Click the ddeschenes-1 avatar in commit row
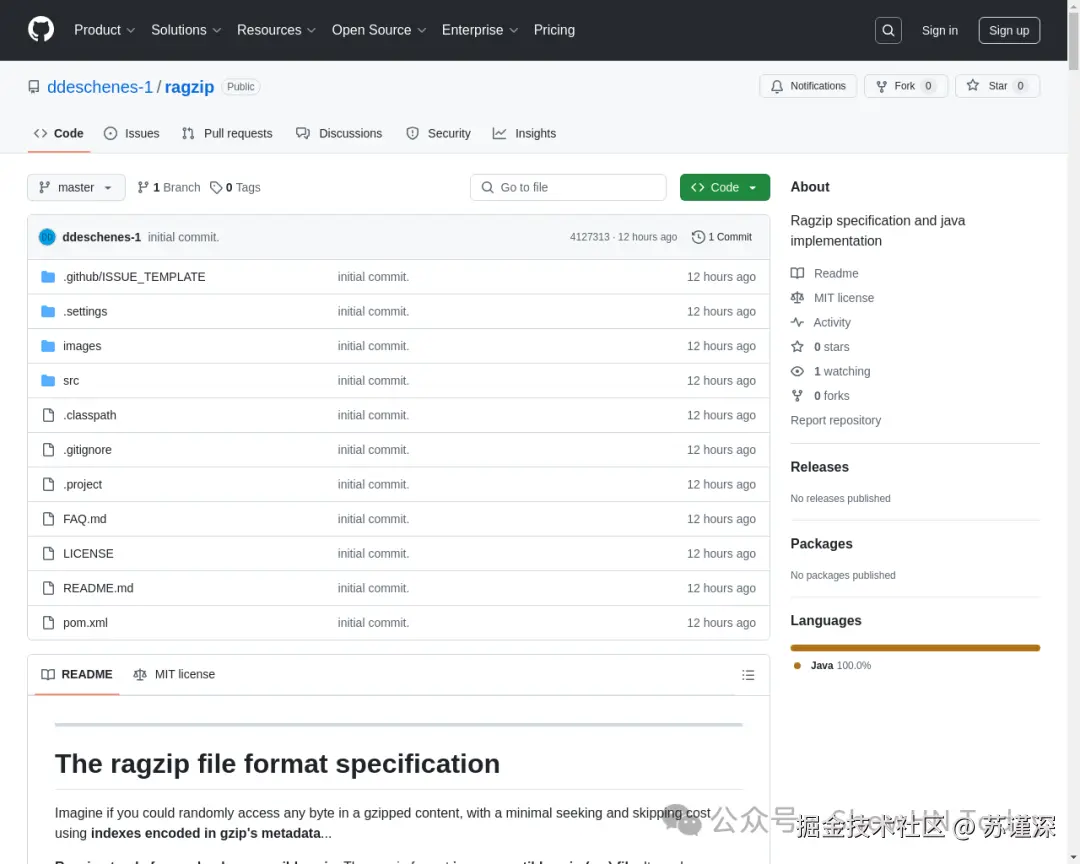 47,237
